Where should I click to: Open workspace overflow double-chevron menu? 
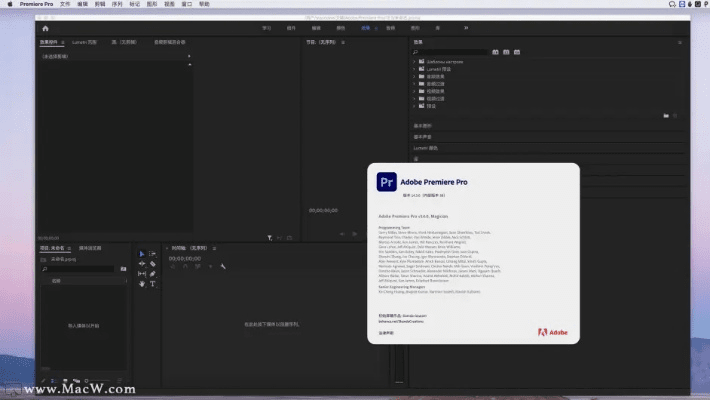click(x=466, y=28)
